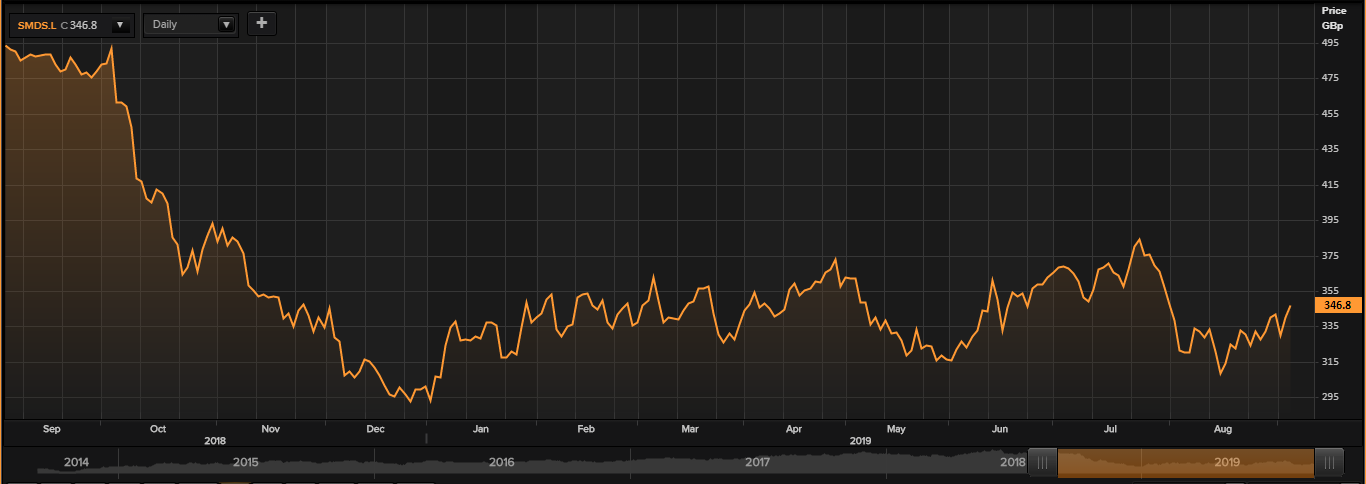This screenshot has height=484, width=1366.
Task: Click the 435 value on the price axis
Action: point(1331,149)
